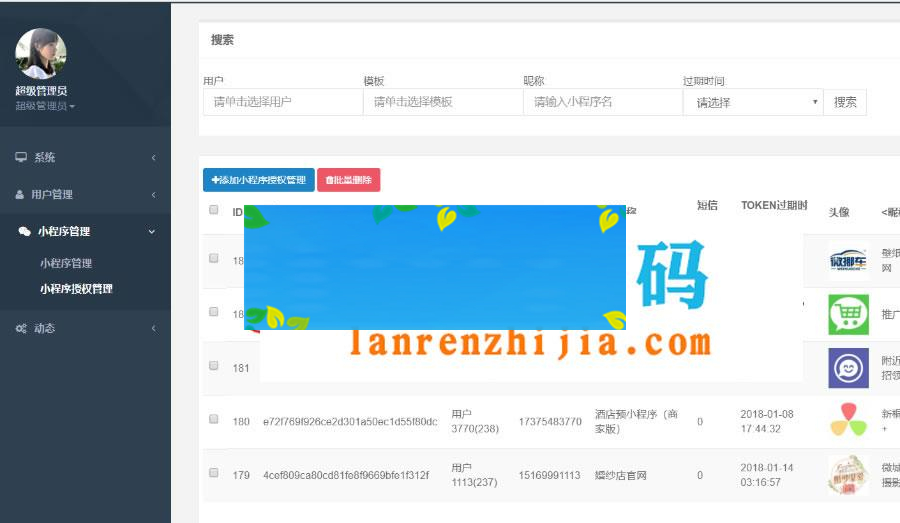This screenshot has height=523, width=900.
Task: Click the 请单击选择用户 input field
Action: click(282, 102)
